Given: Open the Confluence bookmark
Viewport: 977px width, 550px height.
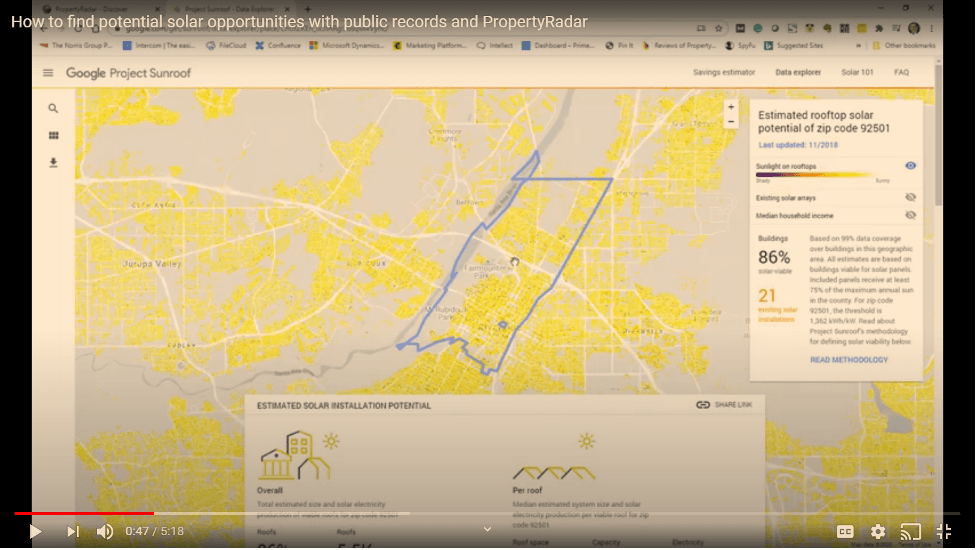Looking at the screenshot, I should pos(278,45).
